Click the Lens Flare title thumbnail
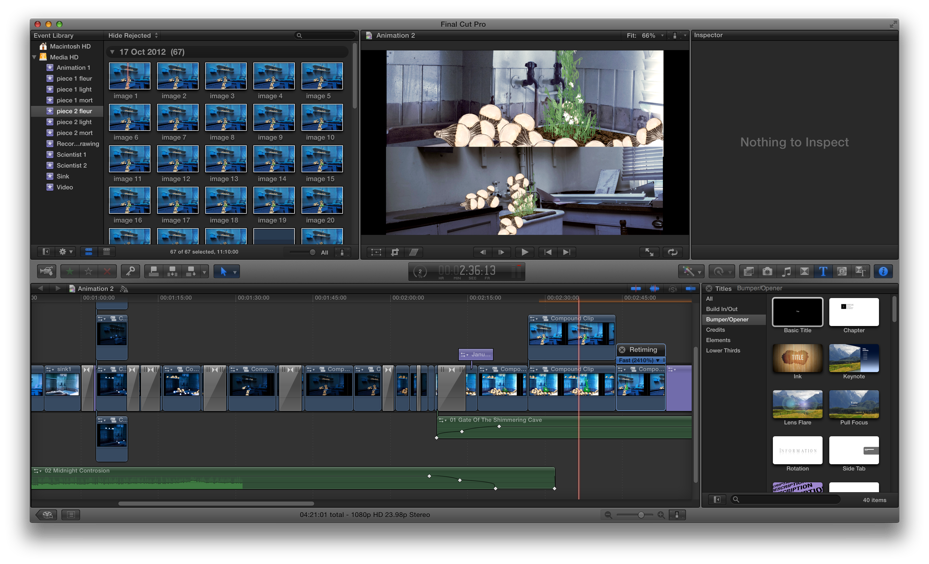 pos(797,405)
